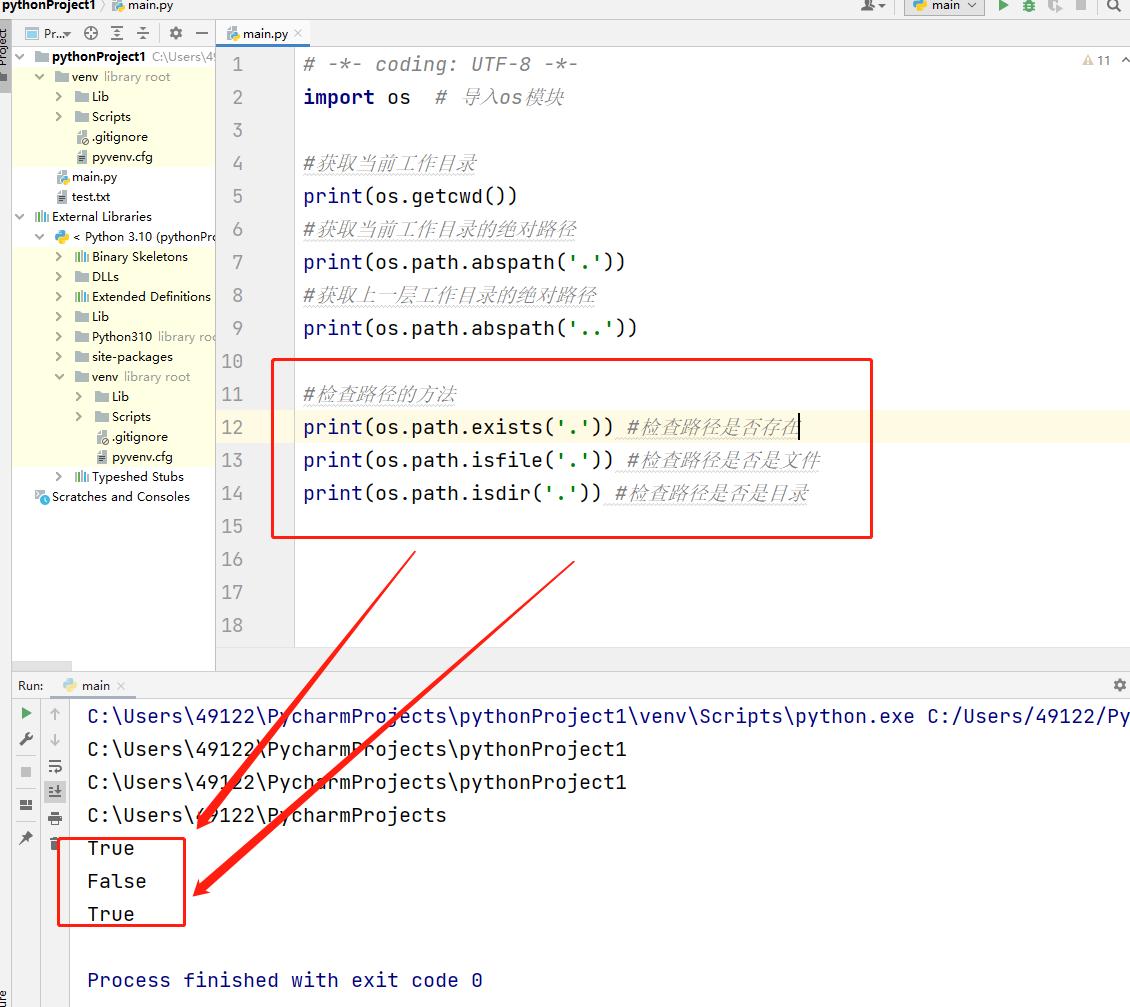Toggle the Project tool window side tab

pyautogui.click(x=4, y=45)
